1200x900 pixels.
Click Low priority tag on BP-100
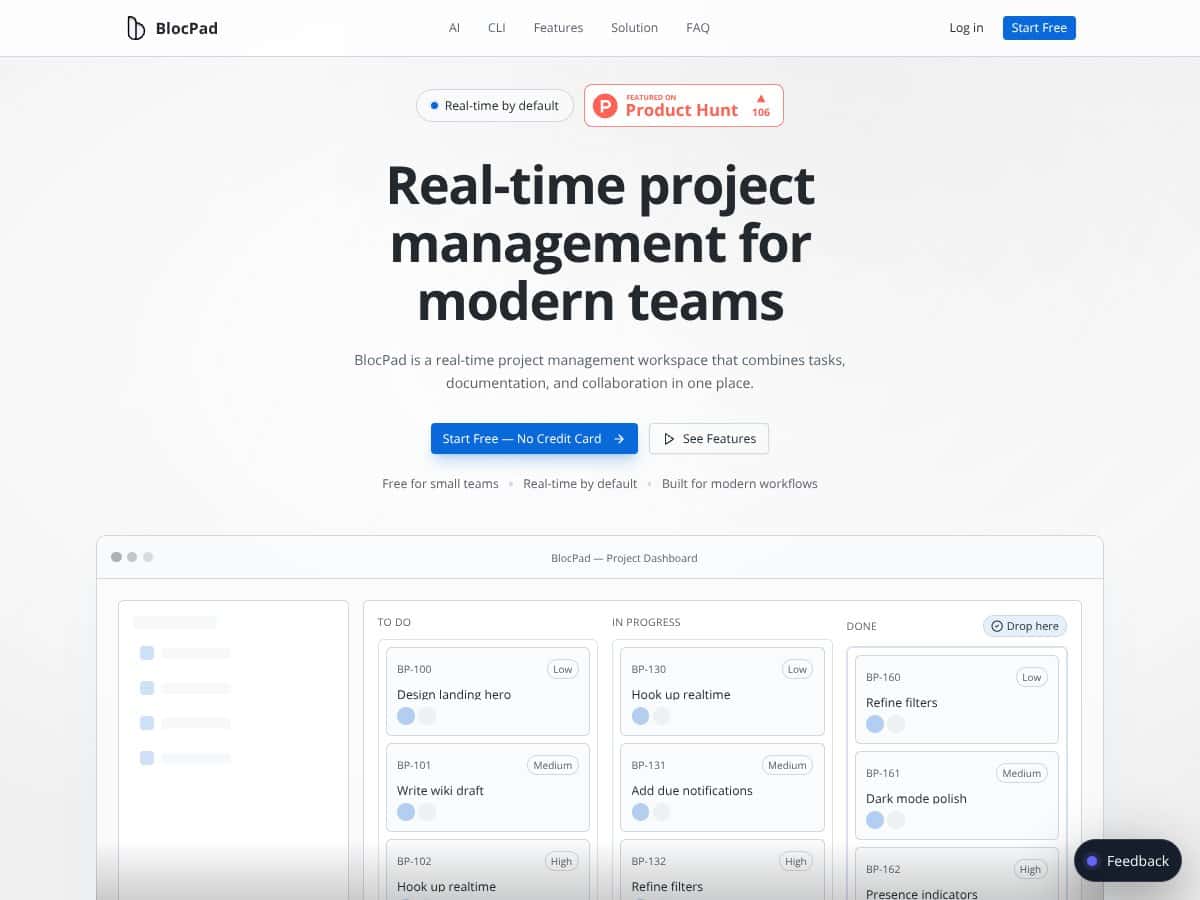pyautogui.click(x=563, y=669)
